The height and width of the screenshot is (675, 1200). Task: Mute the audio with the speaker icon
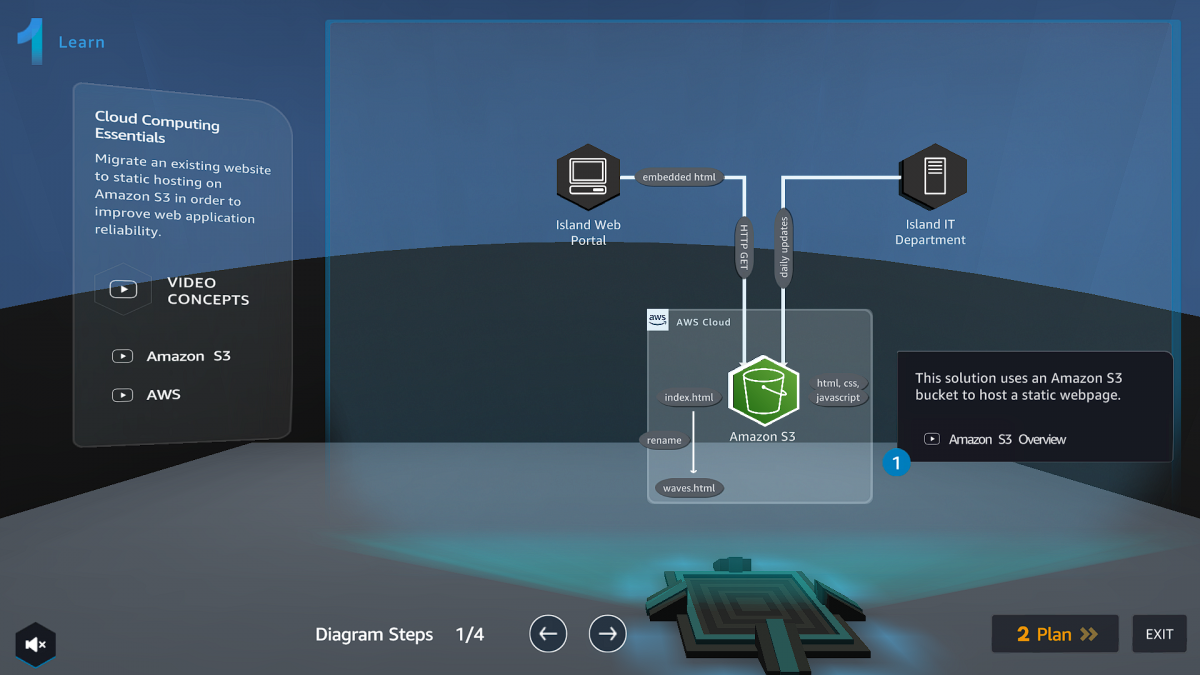click(34, 646)
